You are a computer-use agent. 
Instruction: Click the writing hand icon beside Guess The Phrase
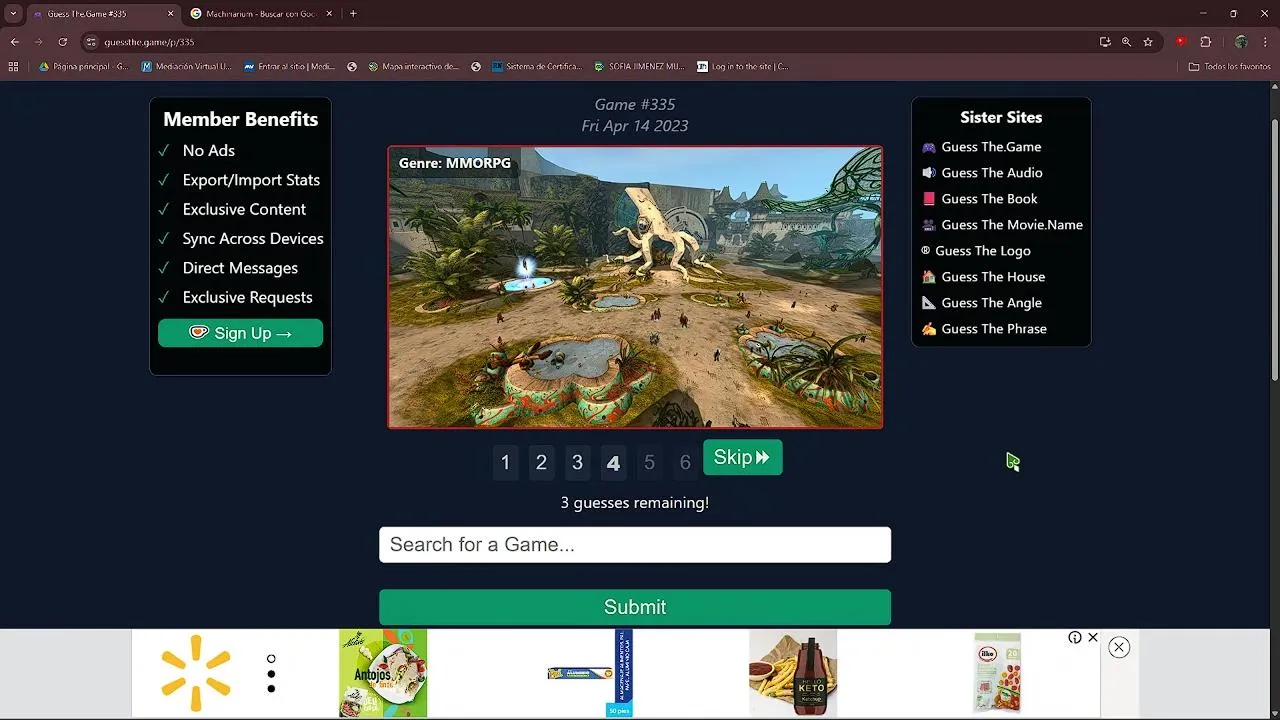(929, 329)
